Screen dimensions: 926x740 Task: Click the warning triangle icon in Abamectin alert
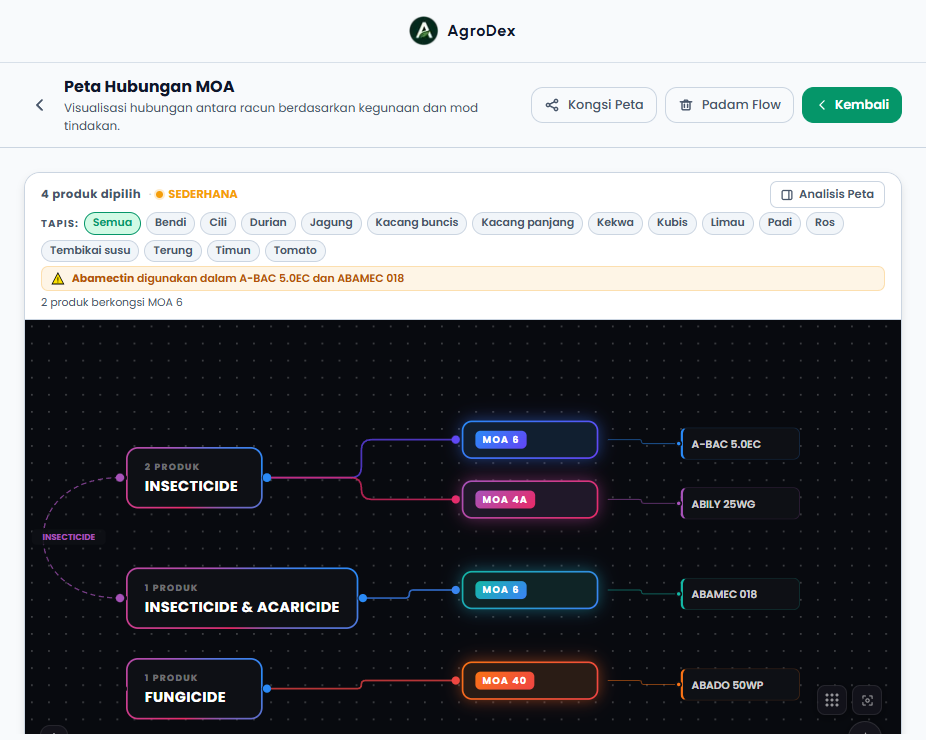pyautogui.click(x=57, y=279)
